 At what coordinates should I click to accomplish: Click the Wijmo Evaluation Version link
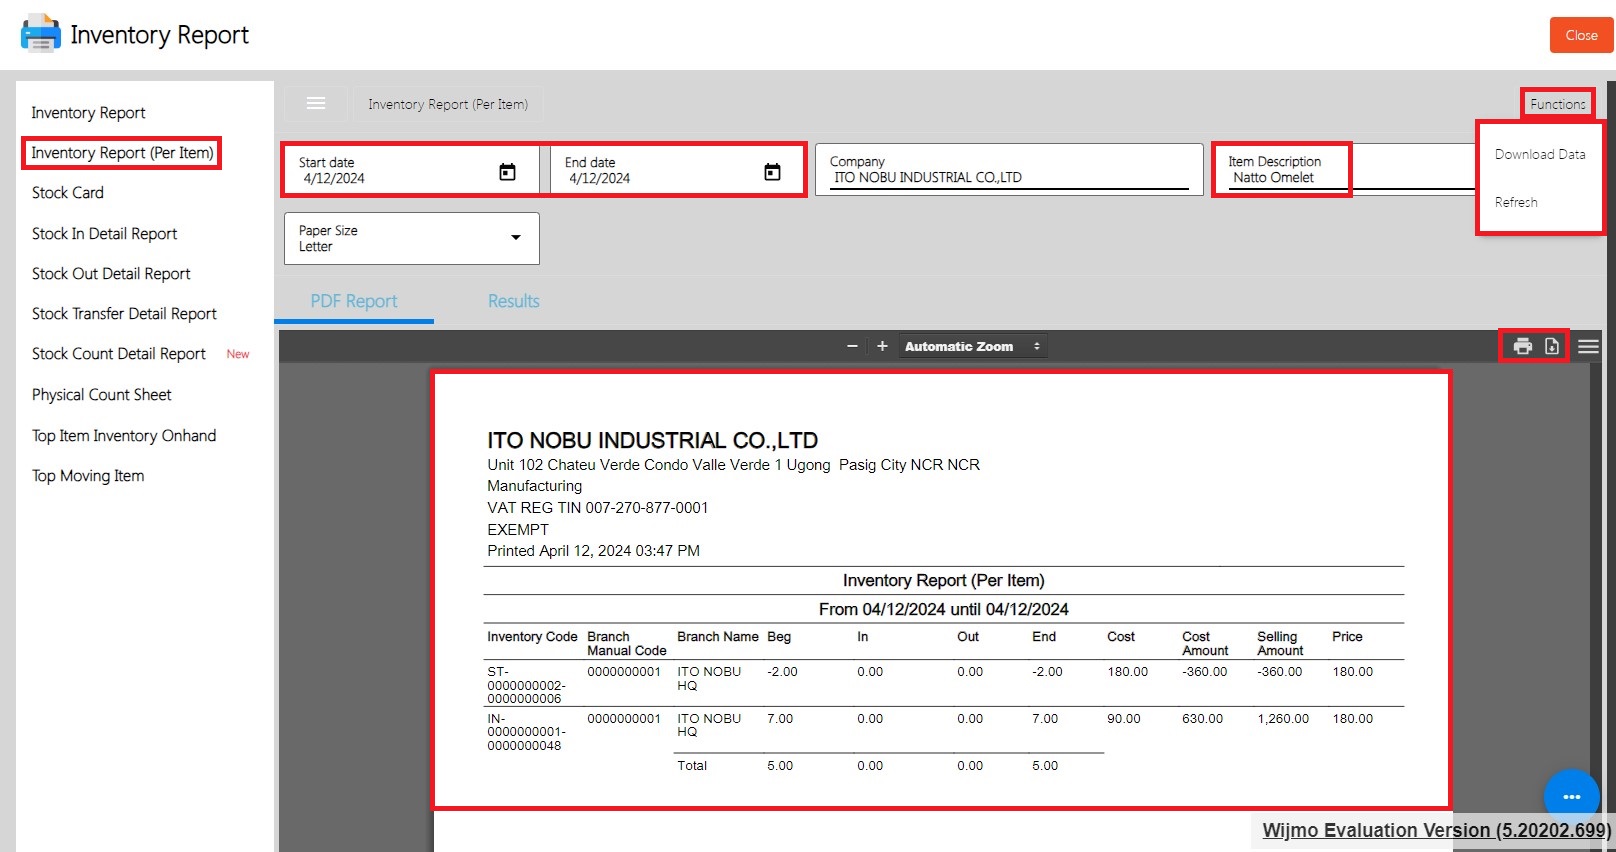pos(1436,830)
